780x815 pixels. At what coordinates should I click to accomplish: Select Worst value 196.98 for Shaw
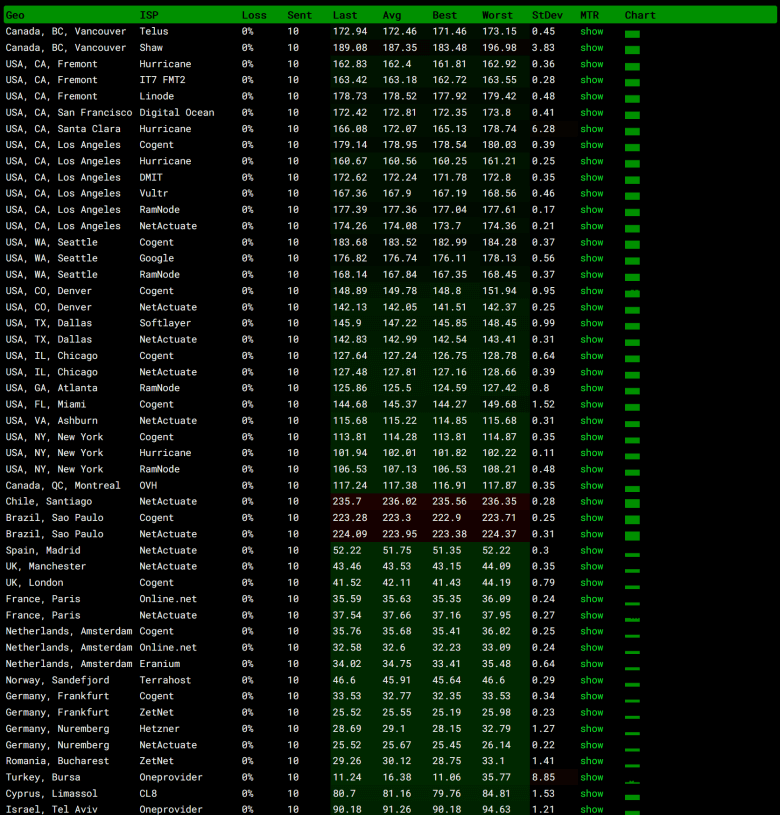499,47
